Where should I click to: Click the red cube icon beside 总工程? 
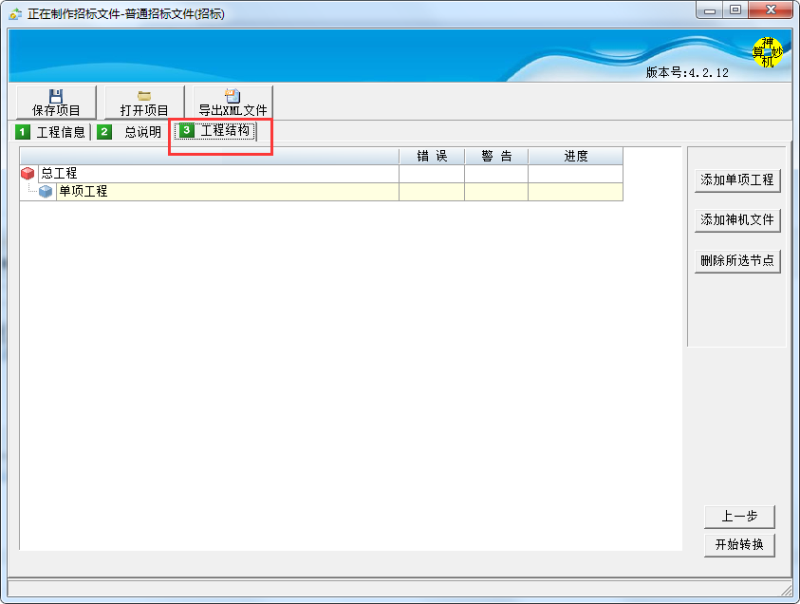28,174
